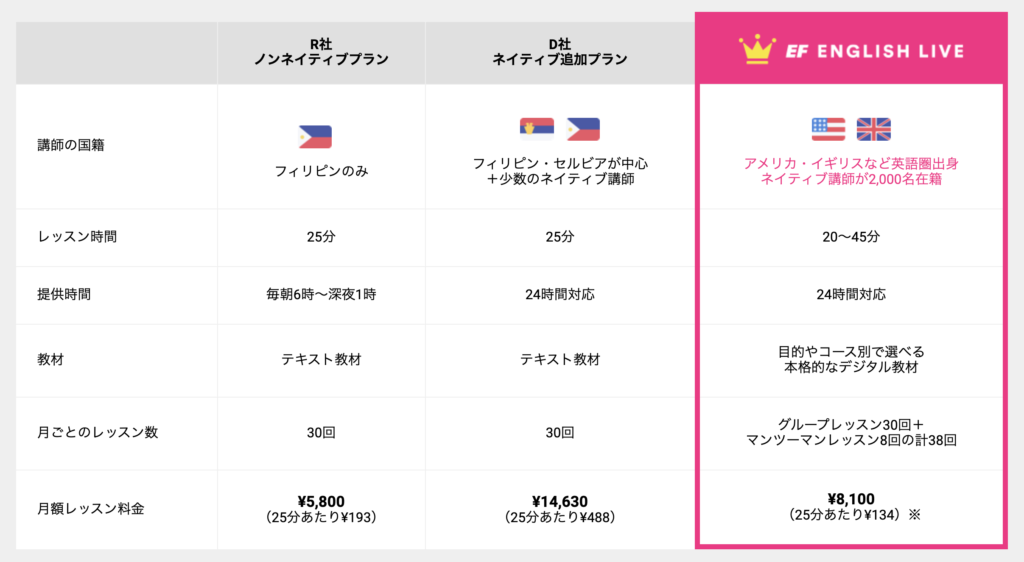The width and height of the screenshot is (1024, 562).
Task: Click the ¥5,800 price for R社
Action: [321, 501]
